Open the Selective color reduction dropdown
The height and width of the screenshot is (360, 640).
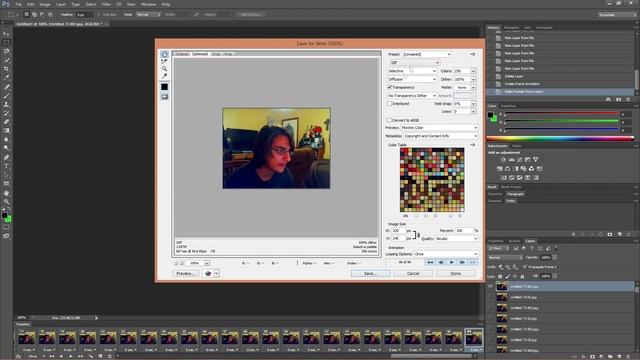tap(411, 71)
